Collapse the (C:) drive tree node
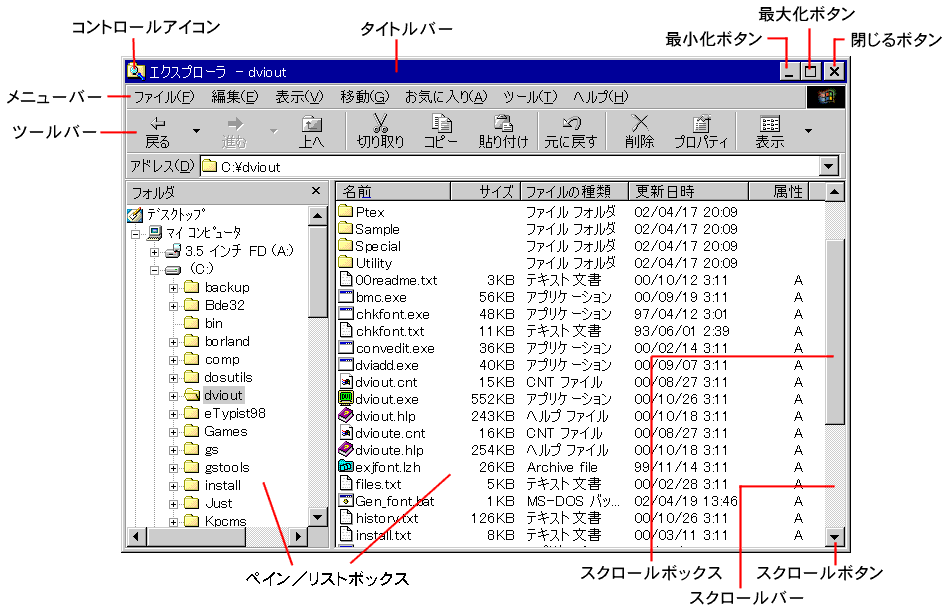Screen dimensions: 951x612 click(x=155, y=270)
